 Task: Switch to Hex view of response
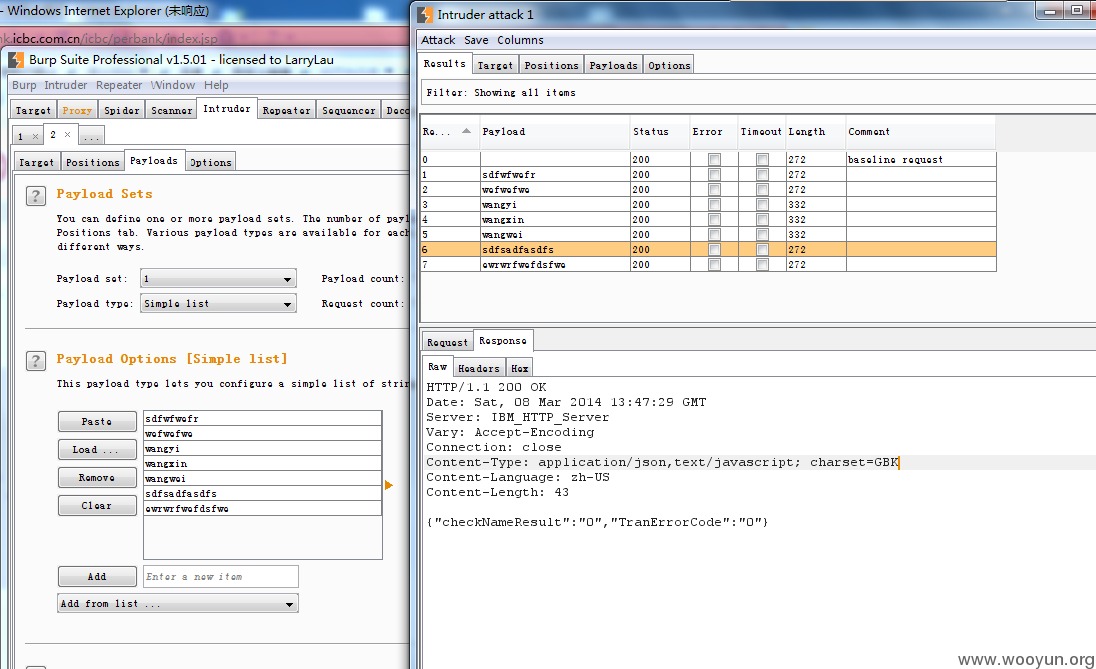[519, 368]
